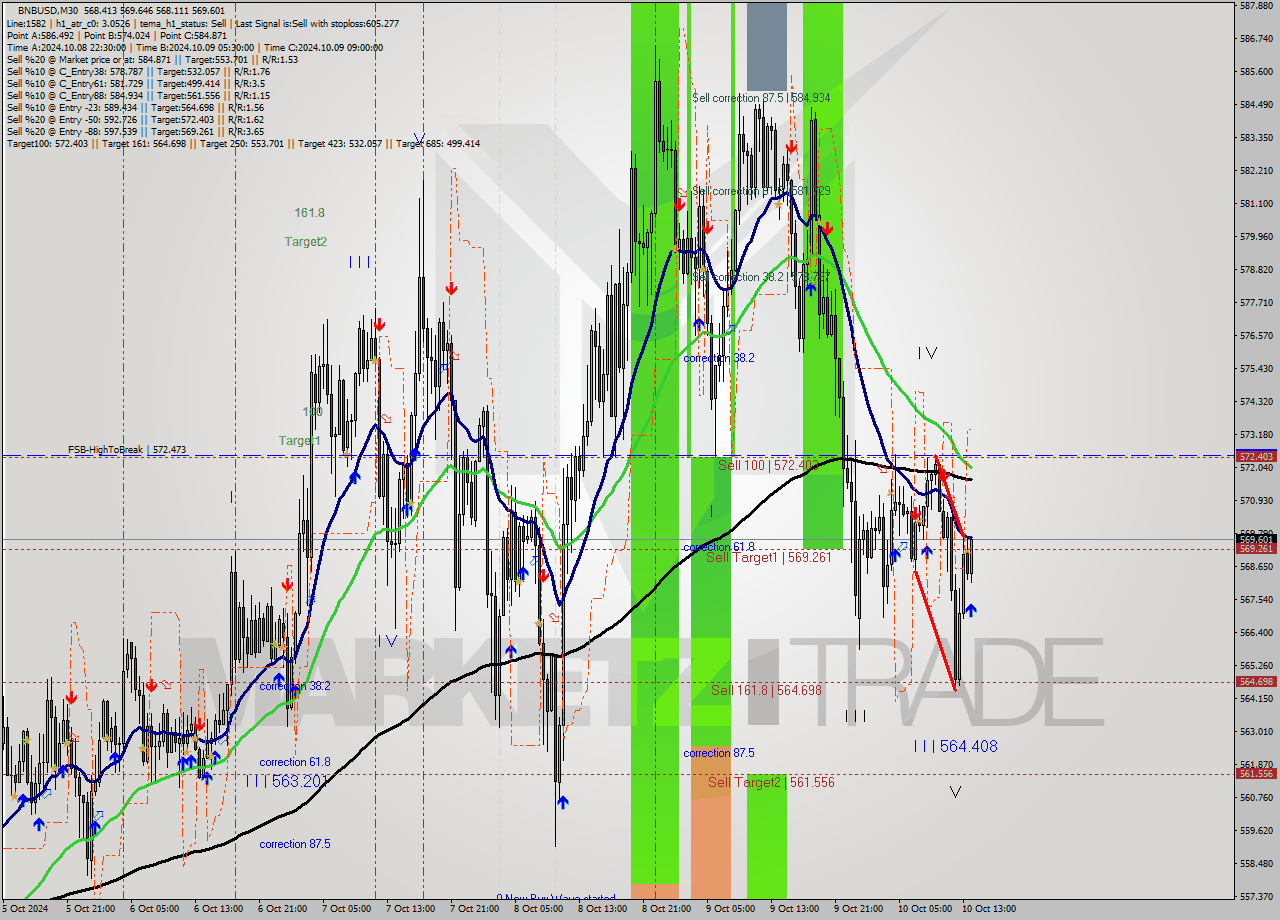Select the 584.490 price axis value
The image size is (1280, 920).
pos(1256,104)
